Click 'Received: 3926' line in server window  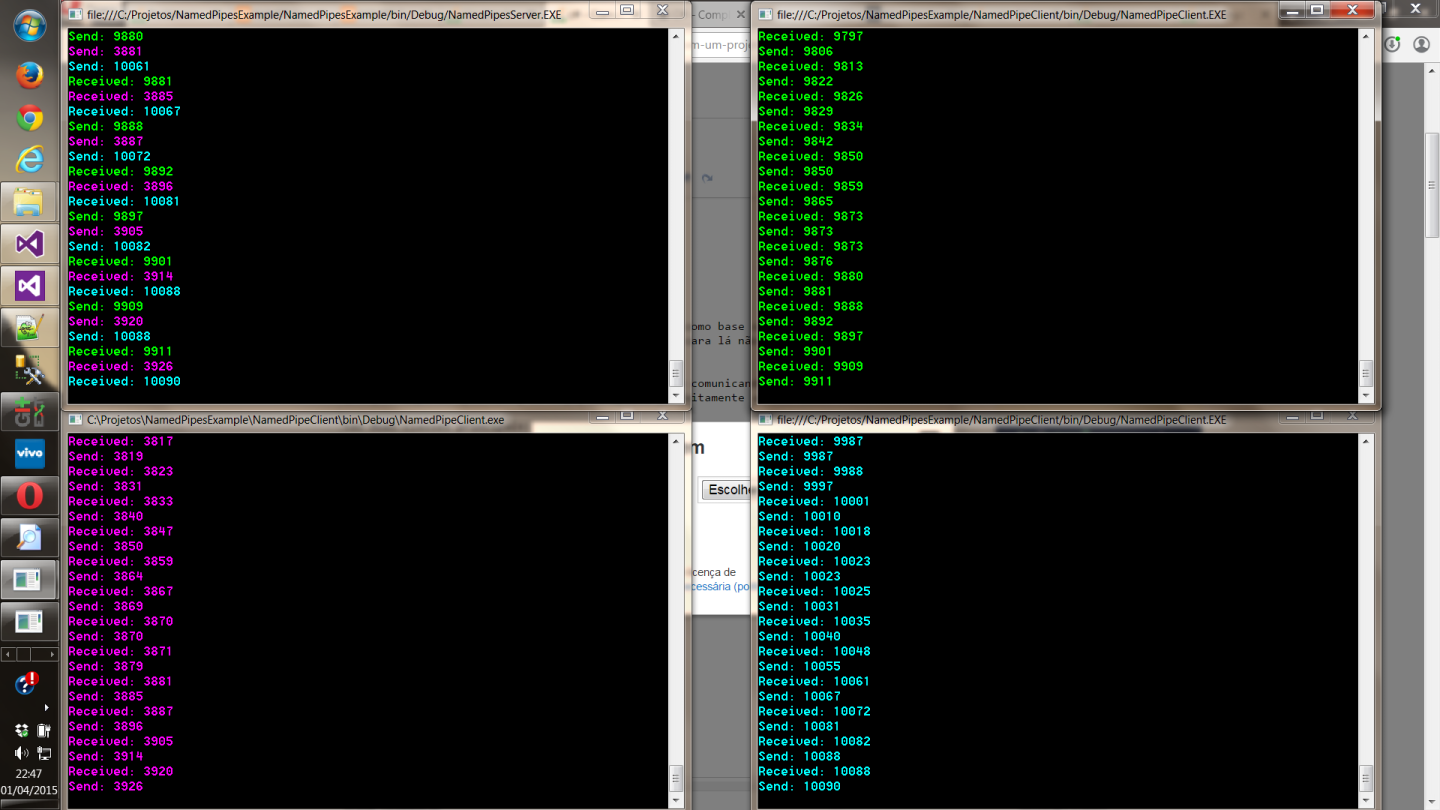coord(121,366)
